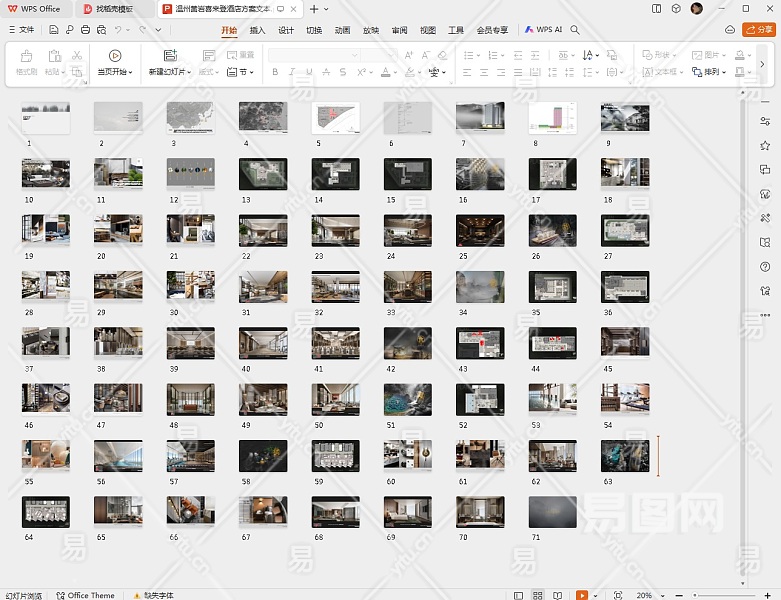This screenshot has width=781, height=600.
Task: Click the fit-to-window icon in status bar
Action: (617, 595)
